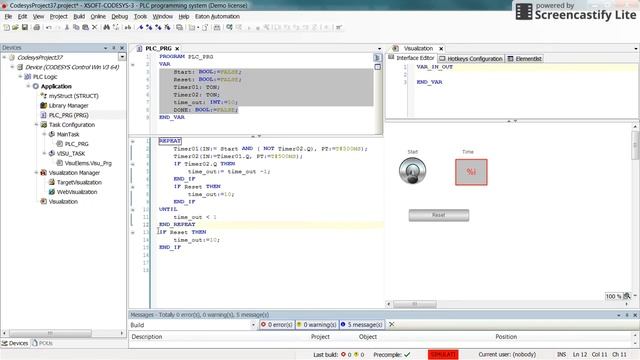
Task: Click the last bookmark flag toolbar icon
Action: (167, 27)
